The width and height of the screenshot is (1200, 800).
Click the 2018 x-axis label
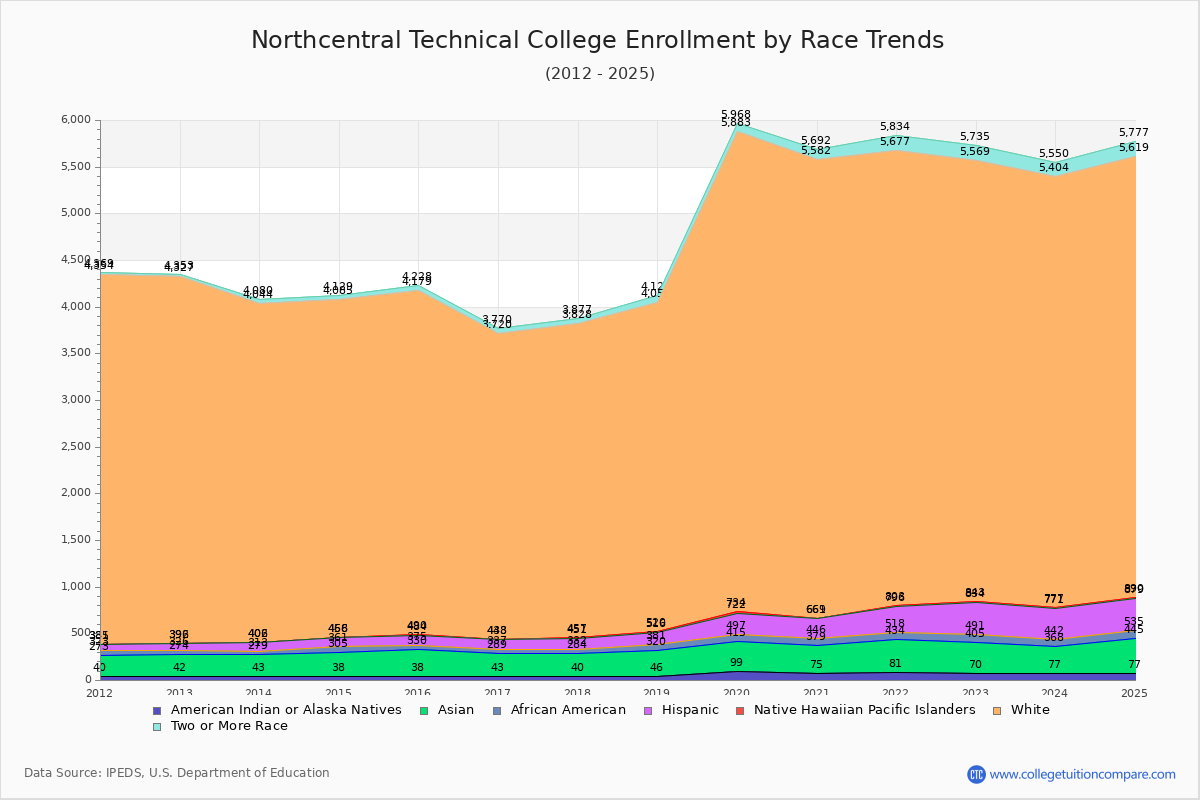coord(577,693)
